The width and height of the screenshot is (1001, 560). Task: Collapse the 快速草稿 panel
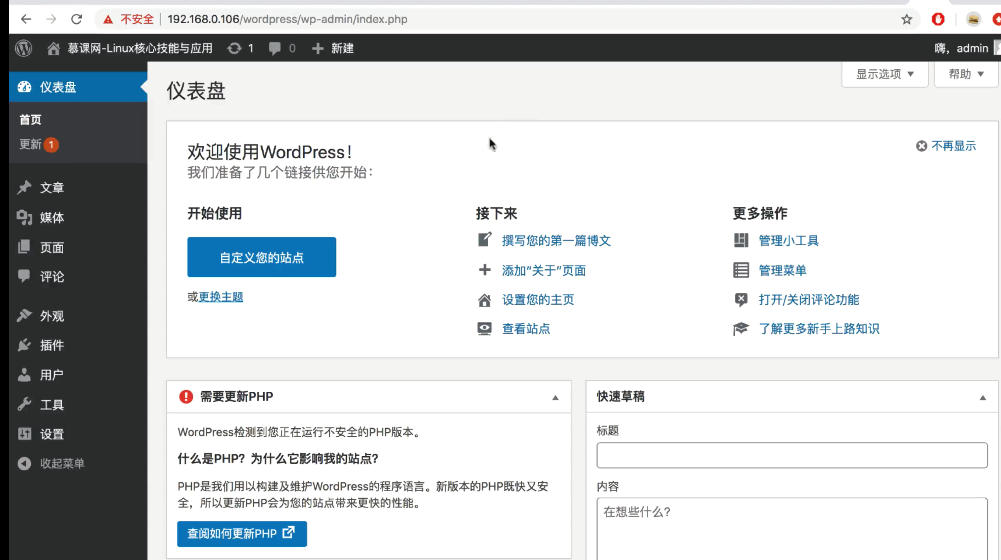(x=982, y=398)
